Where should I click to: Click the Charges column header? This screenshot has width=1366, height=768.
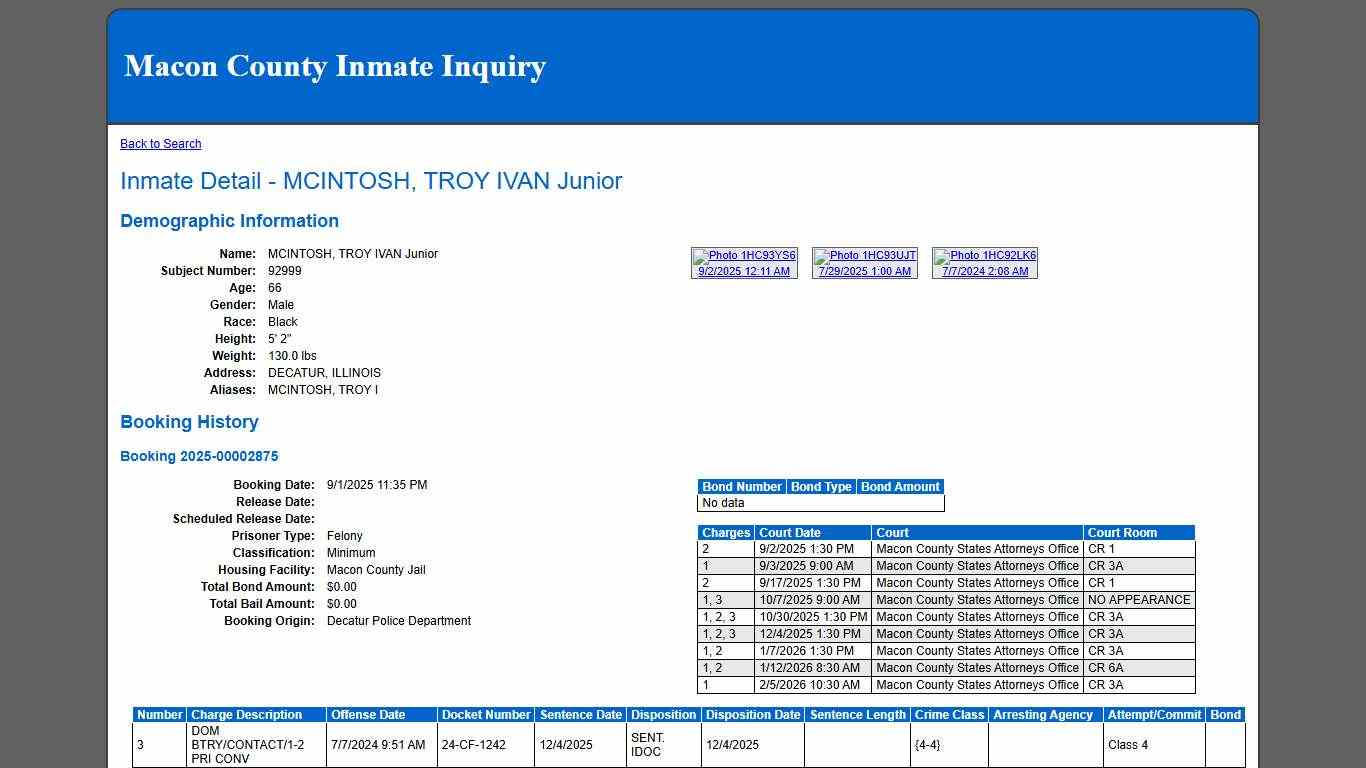tap(726, 532)
